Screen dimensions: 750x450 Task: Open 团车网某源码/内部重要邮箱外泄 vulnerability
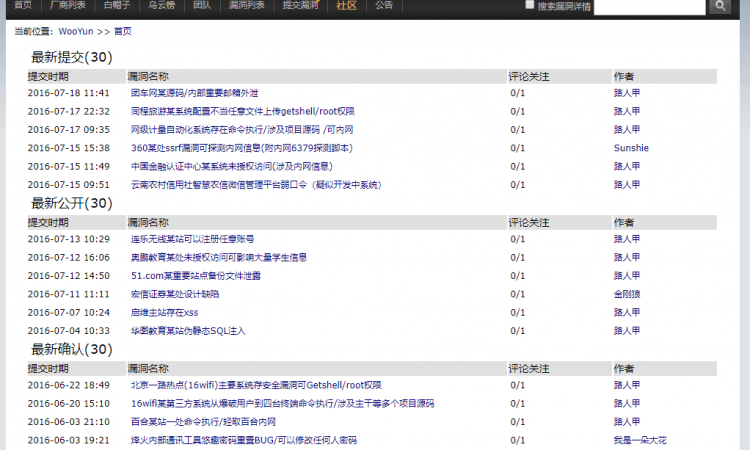click(194, 93)
